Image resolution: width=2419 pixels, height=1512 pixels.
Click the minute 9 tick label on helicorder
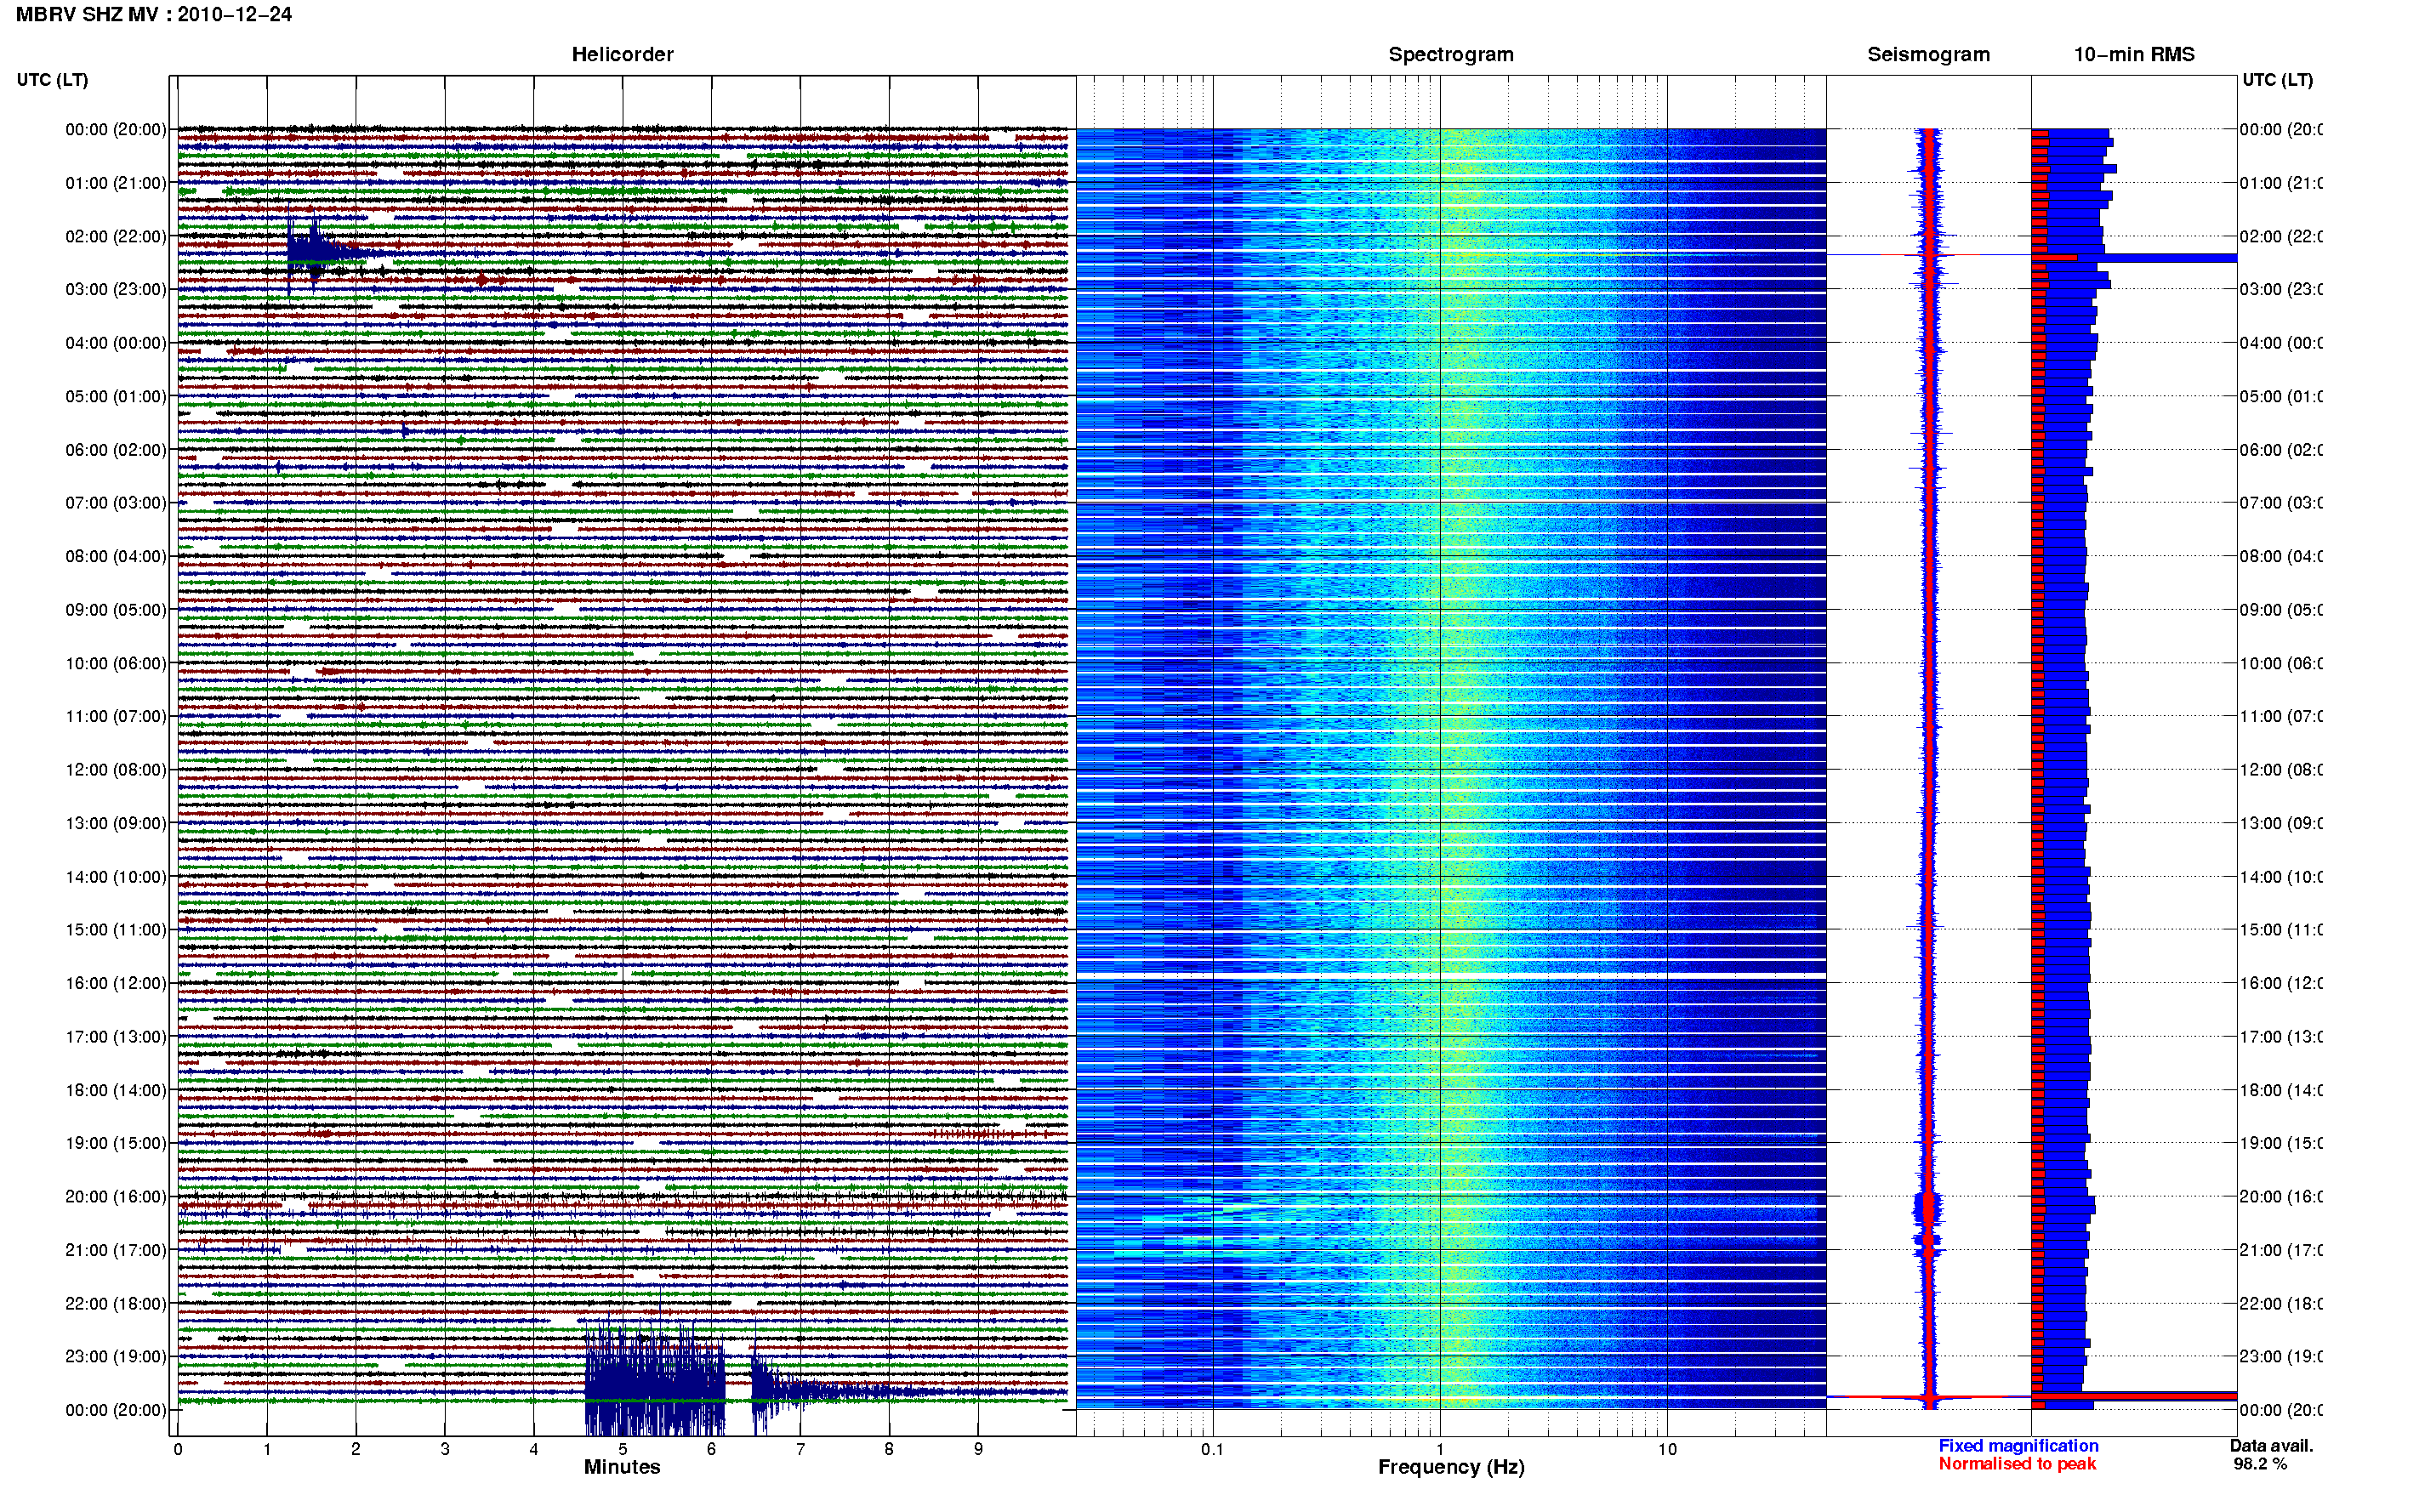click(x=978, y=1449)
